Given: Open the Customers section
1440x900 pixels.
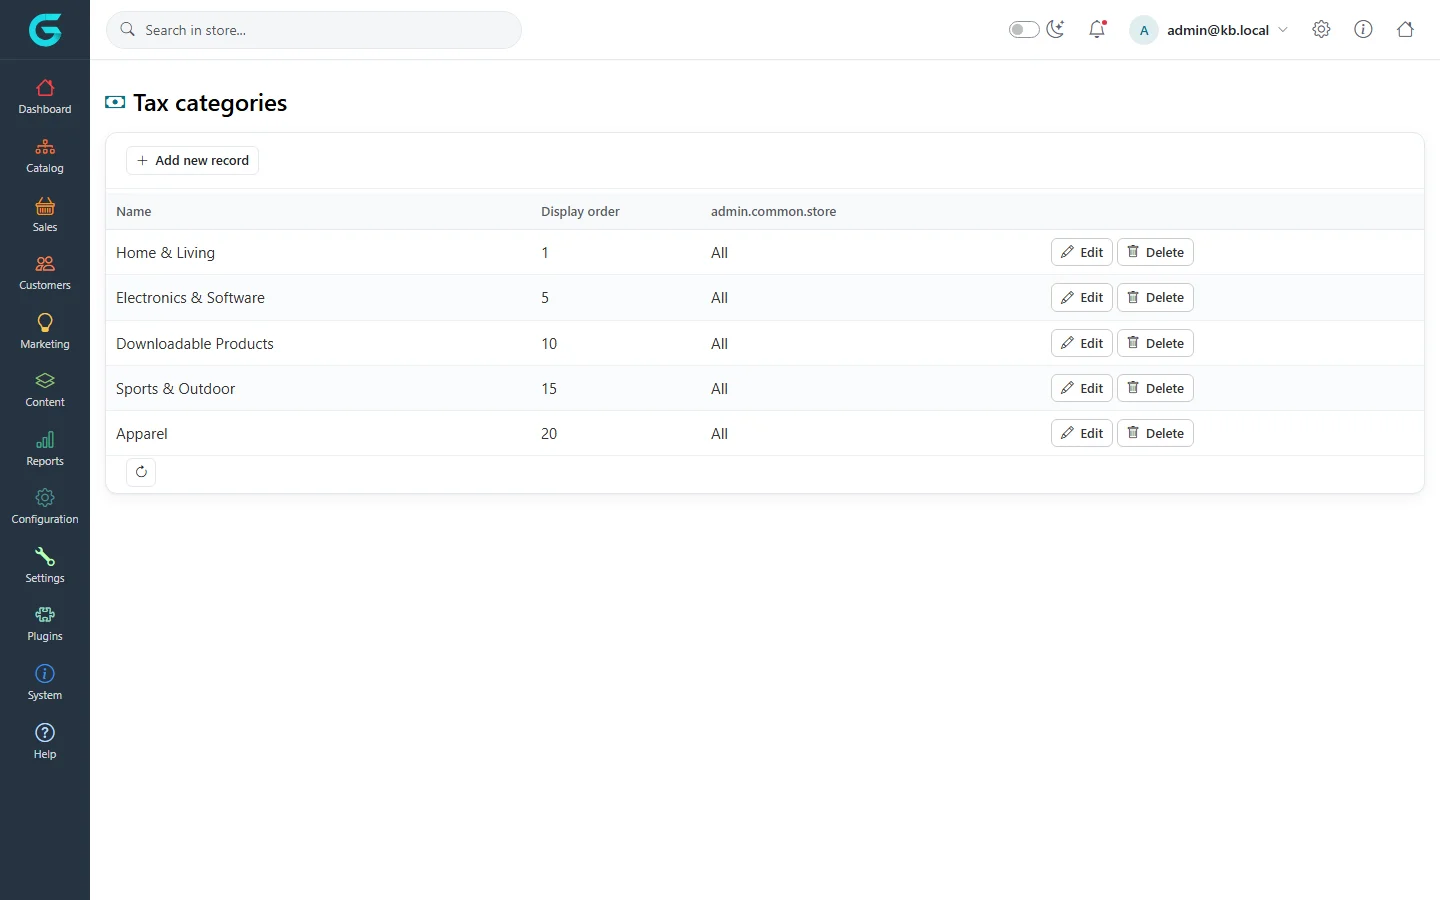Looking at the screenshot, I should point(45,273).
